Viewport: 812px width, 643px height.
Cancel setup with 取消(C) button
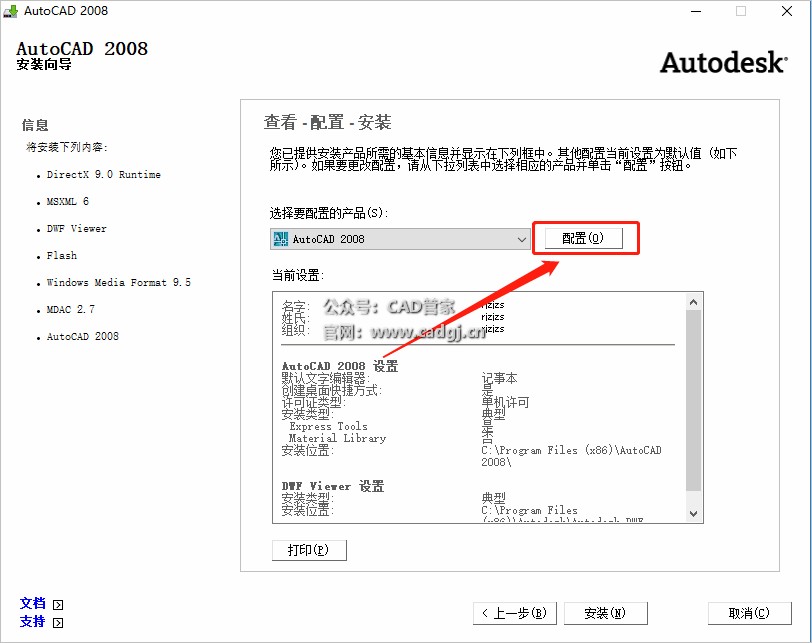click(749, 613)
